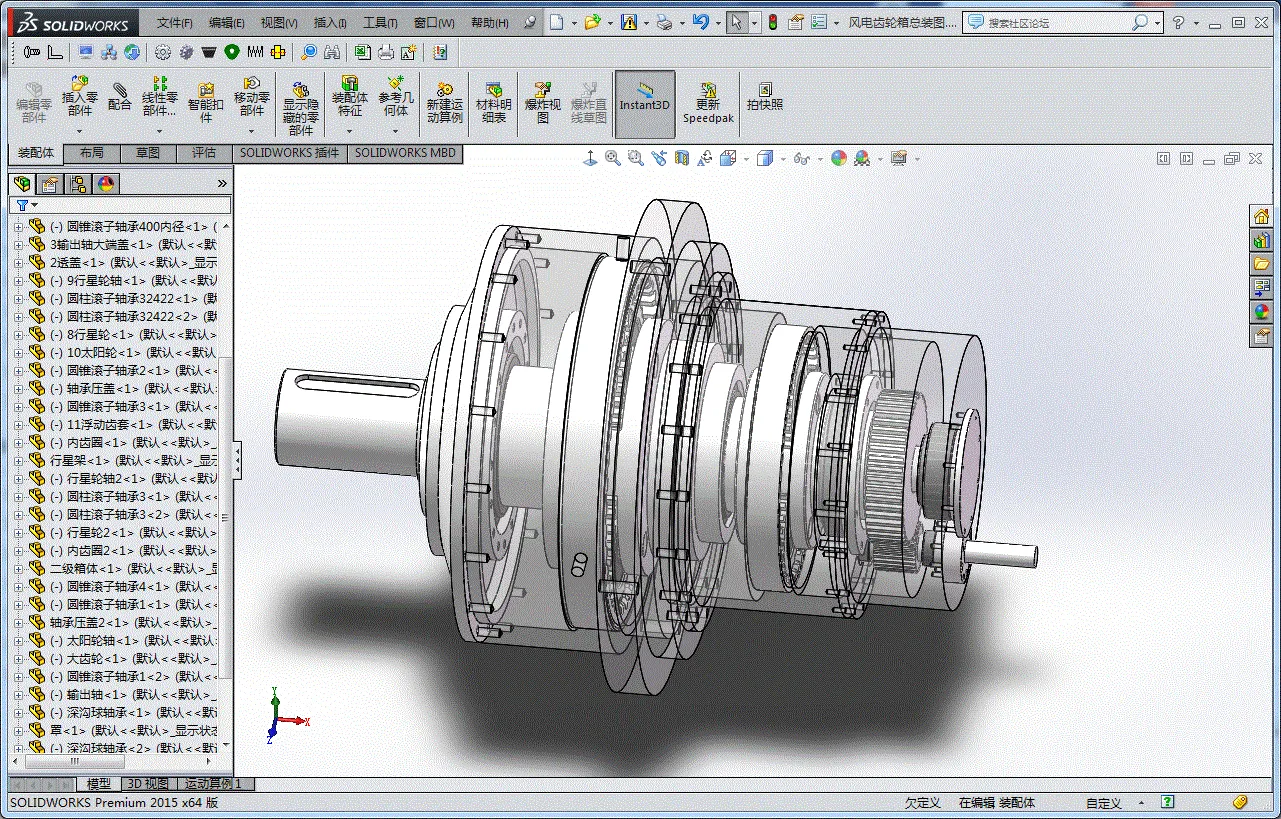
Task: Switch to the SOLIDWORKS 插件 tab
Action: tap(290, 153)
